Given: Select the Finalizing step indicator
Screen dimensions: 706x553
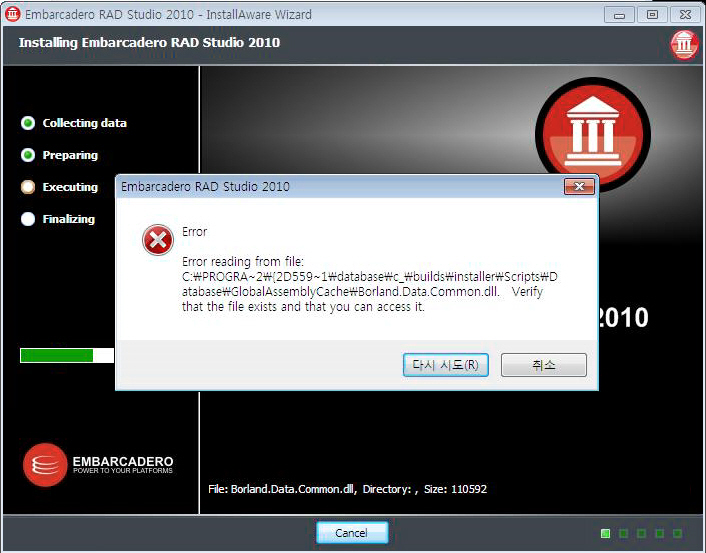Looking at the screenshot, I should 28,219.
